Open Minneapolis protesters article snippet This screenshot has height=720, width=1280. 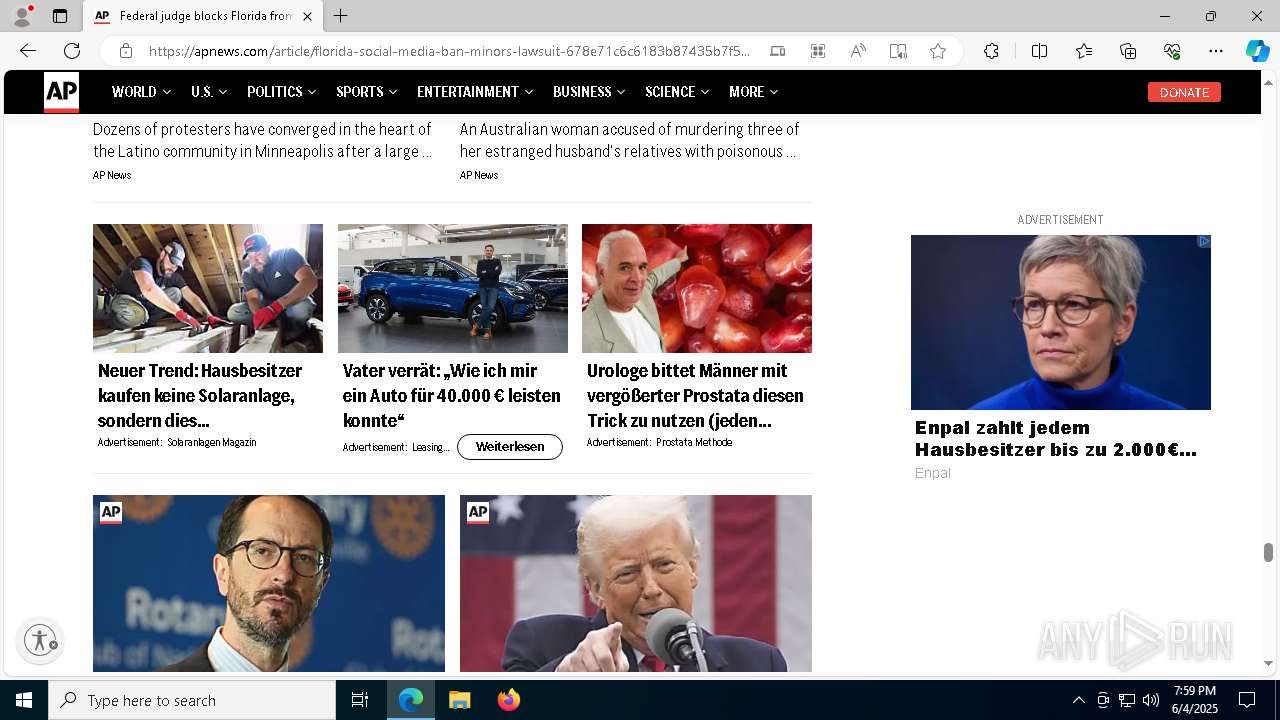click(x=262, y=140)
